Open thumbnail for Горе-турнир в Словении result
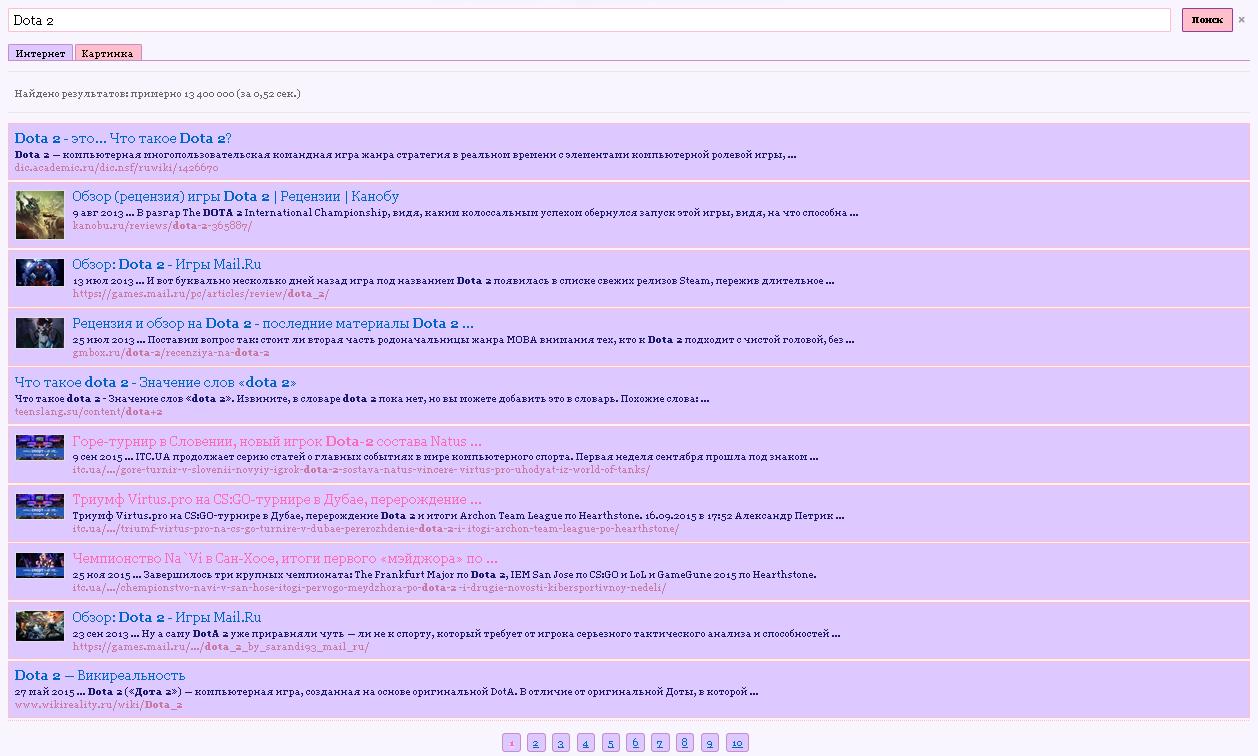 (40, 447)
